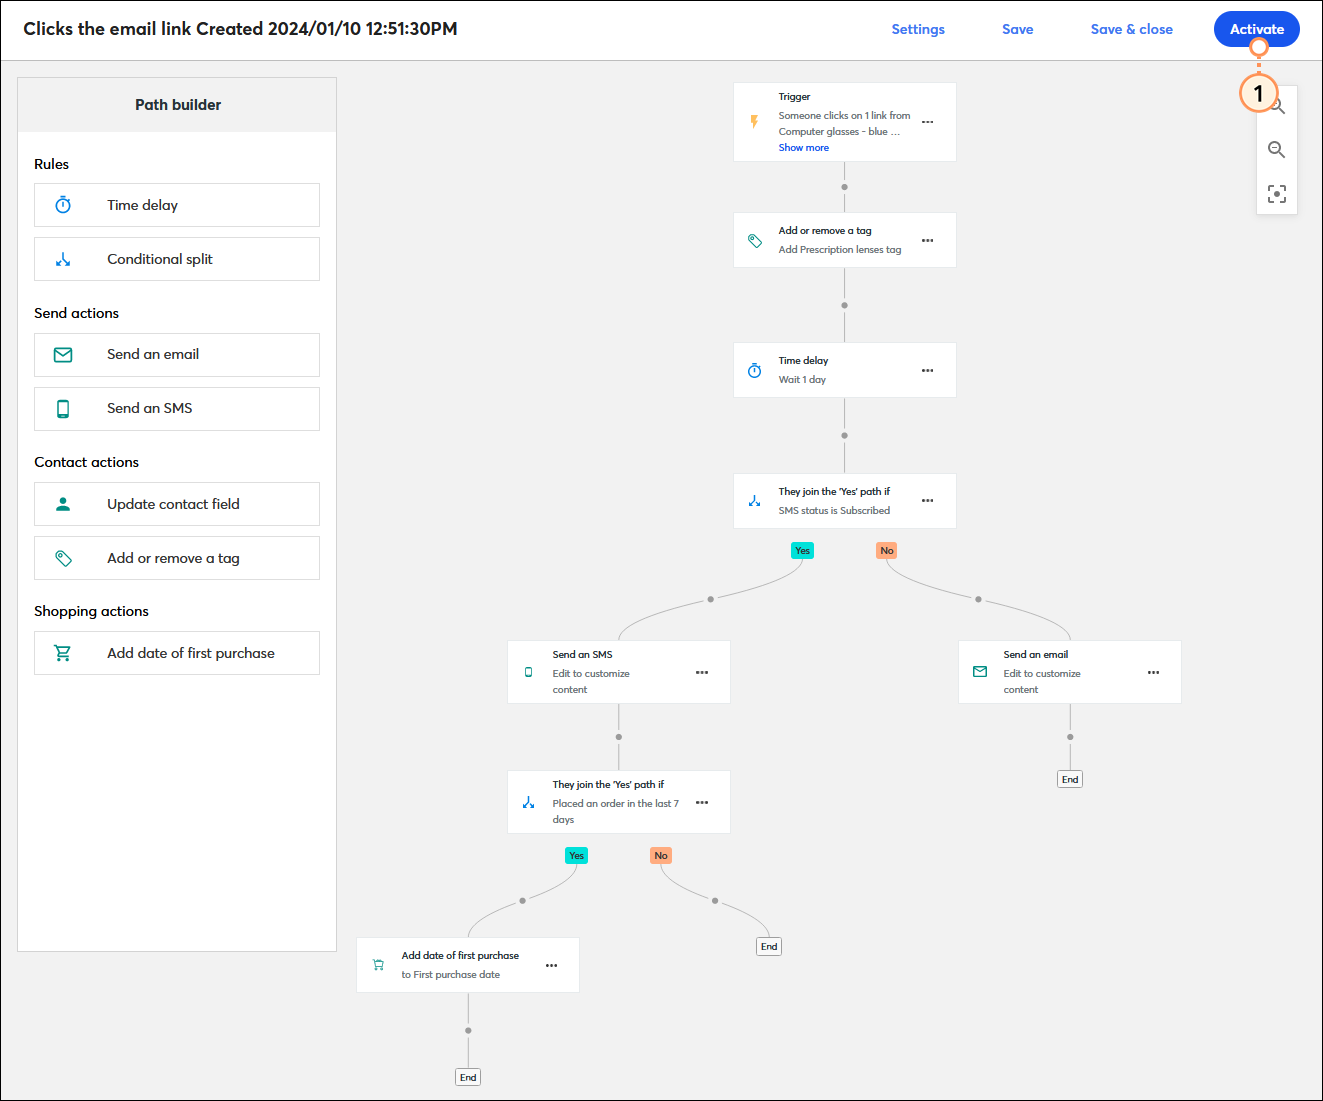Click the cart icon in First purchase date node
Viewport: 1323px width, 1101px height.
coord(378,965)
